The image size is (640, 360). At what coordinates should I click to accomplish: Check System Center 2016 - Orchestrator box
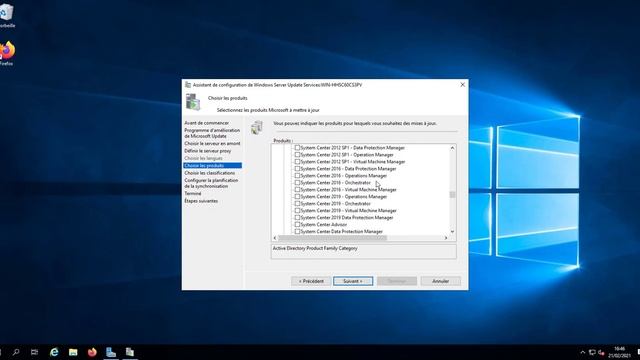(297, 182)
